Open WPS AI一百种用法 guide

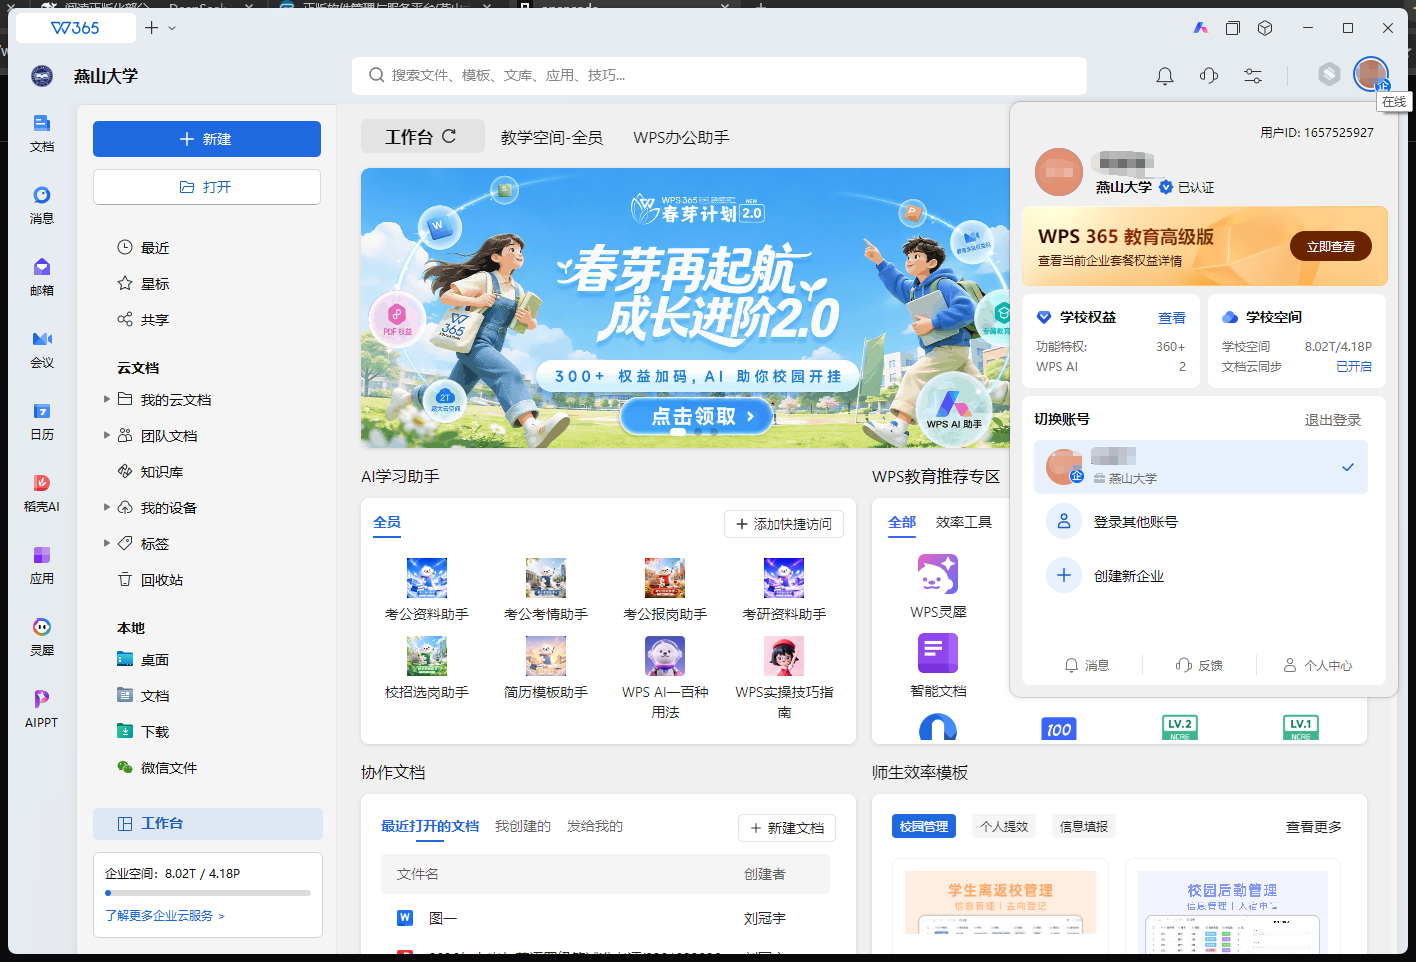[x=665, y=678]
